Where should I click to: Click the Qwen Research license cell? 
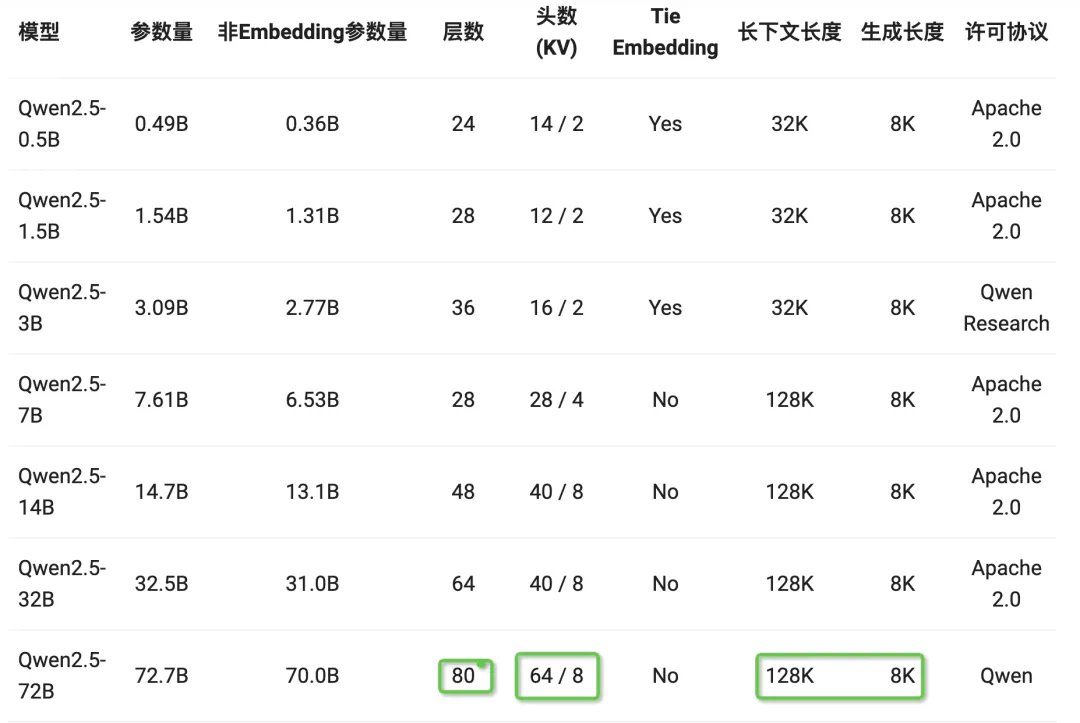point(1006,308)
